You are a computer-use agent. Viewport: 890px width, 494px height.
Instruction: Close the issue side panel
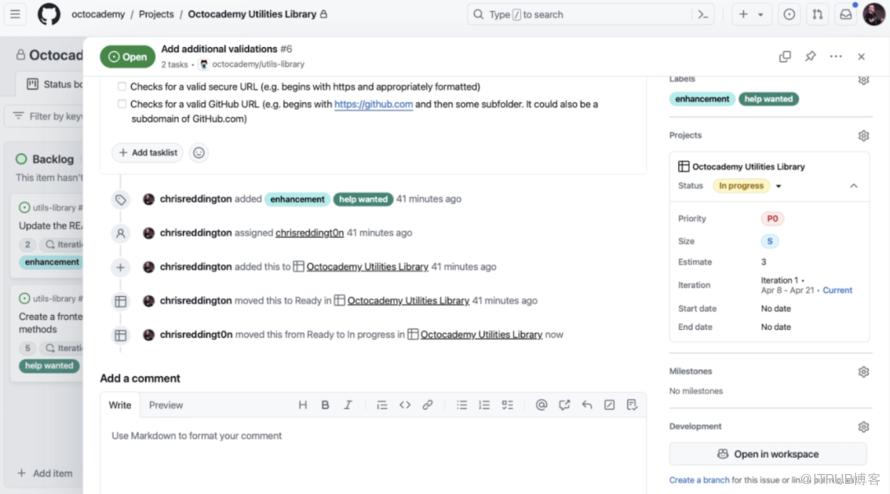pos(861,56)
